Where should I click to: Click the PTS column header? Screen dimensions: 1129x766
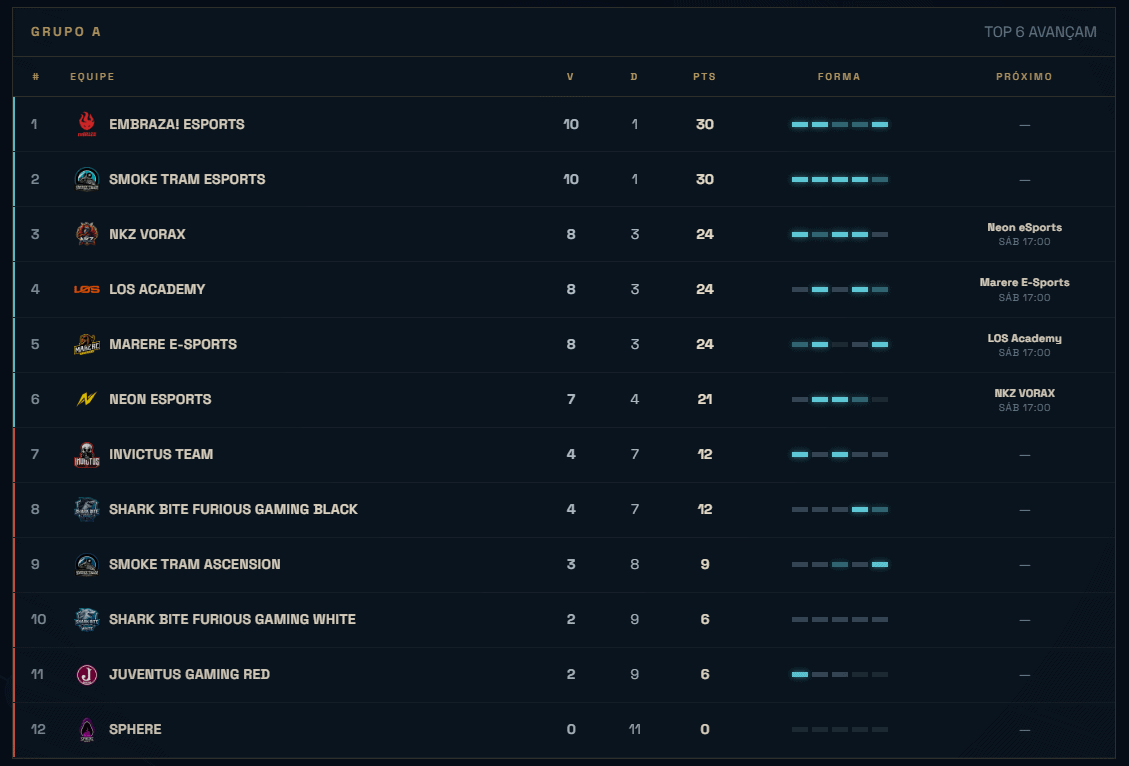click(x=704, y=76)
